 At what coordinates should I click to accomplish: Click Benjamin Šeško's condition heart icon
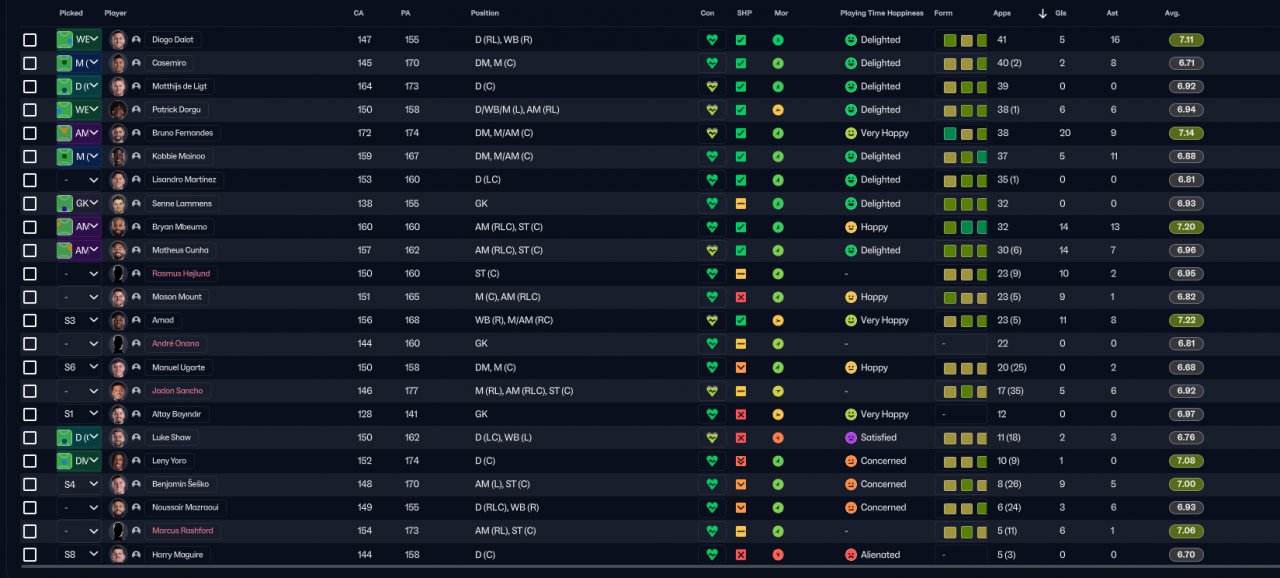coord(712,484)
